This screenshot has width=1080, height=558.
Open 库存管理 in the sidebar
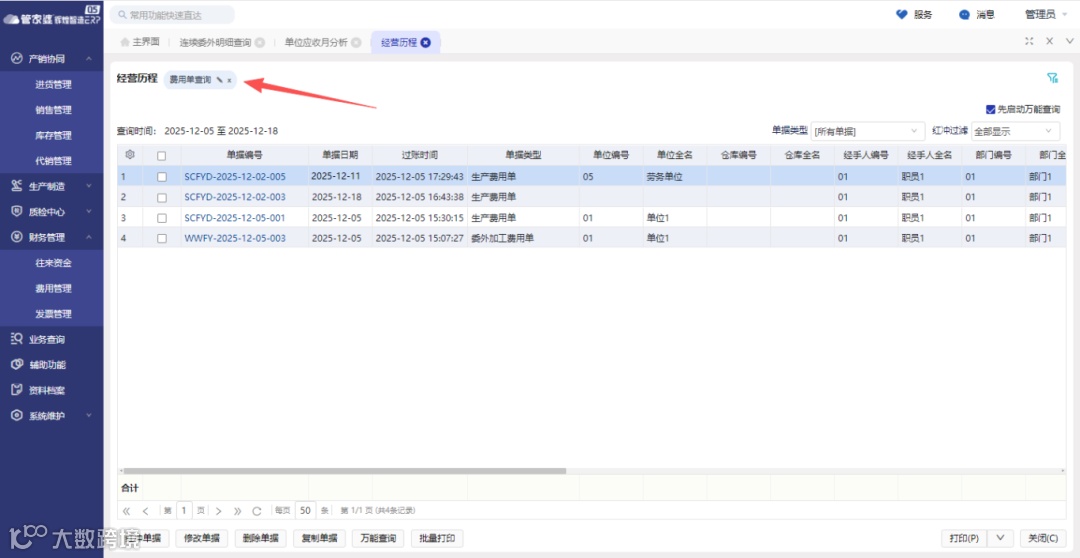[53, 136]
